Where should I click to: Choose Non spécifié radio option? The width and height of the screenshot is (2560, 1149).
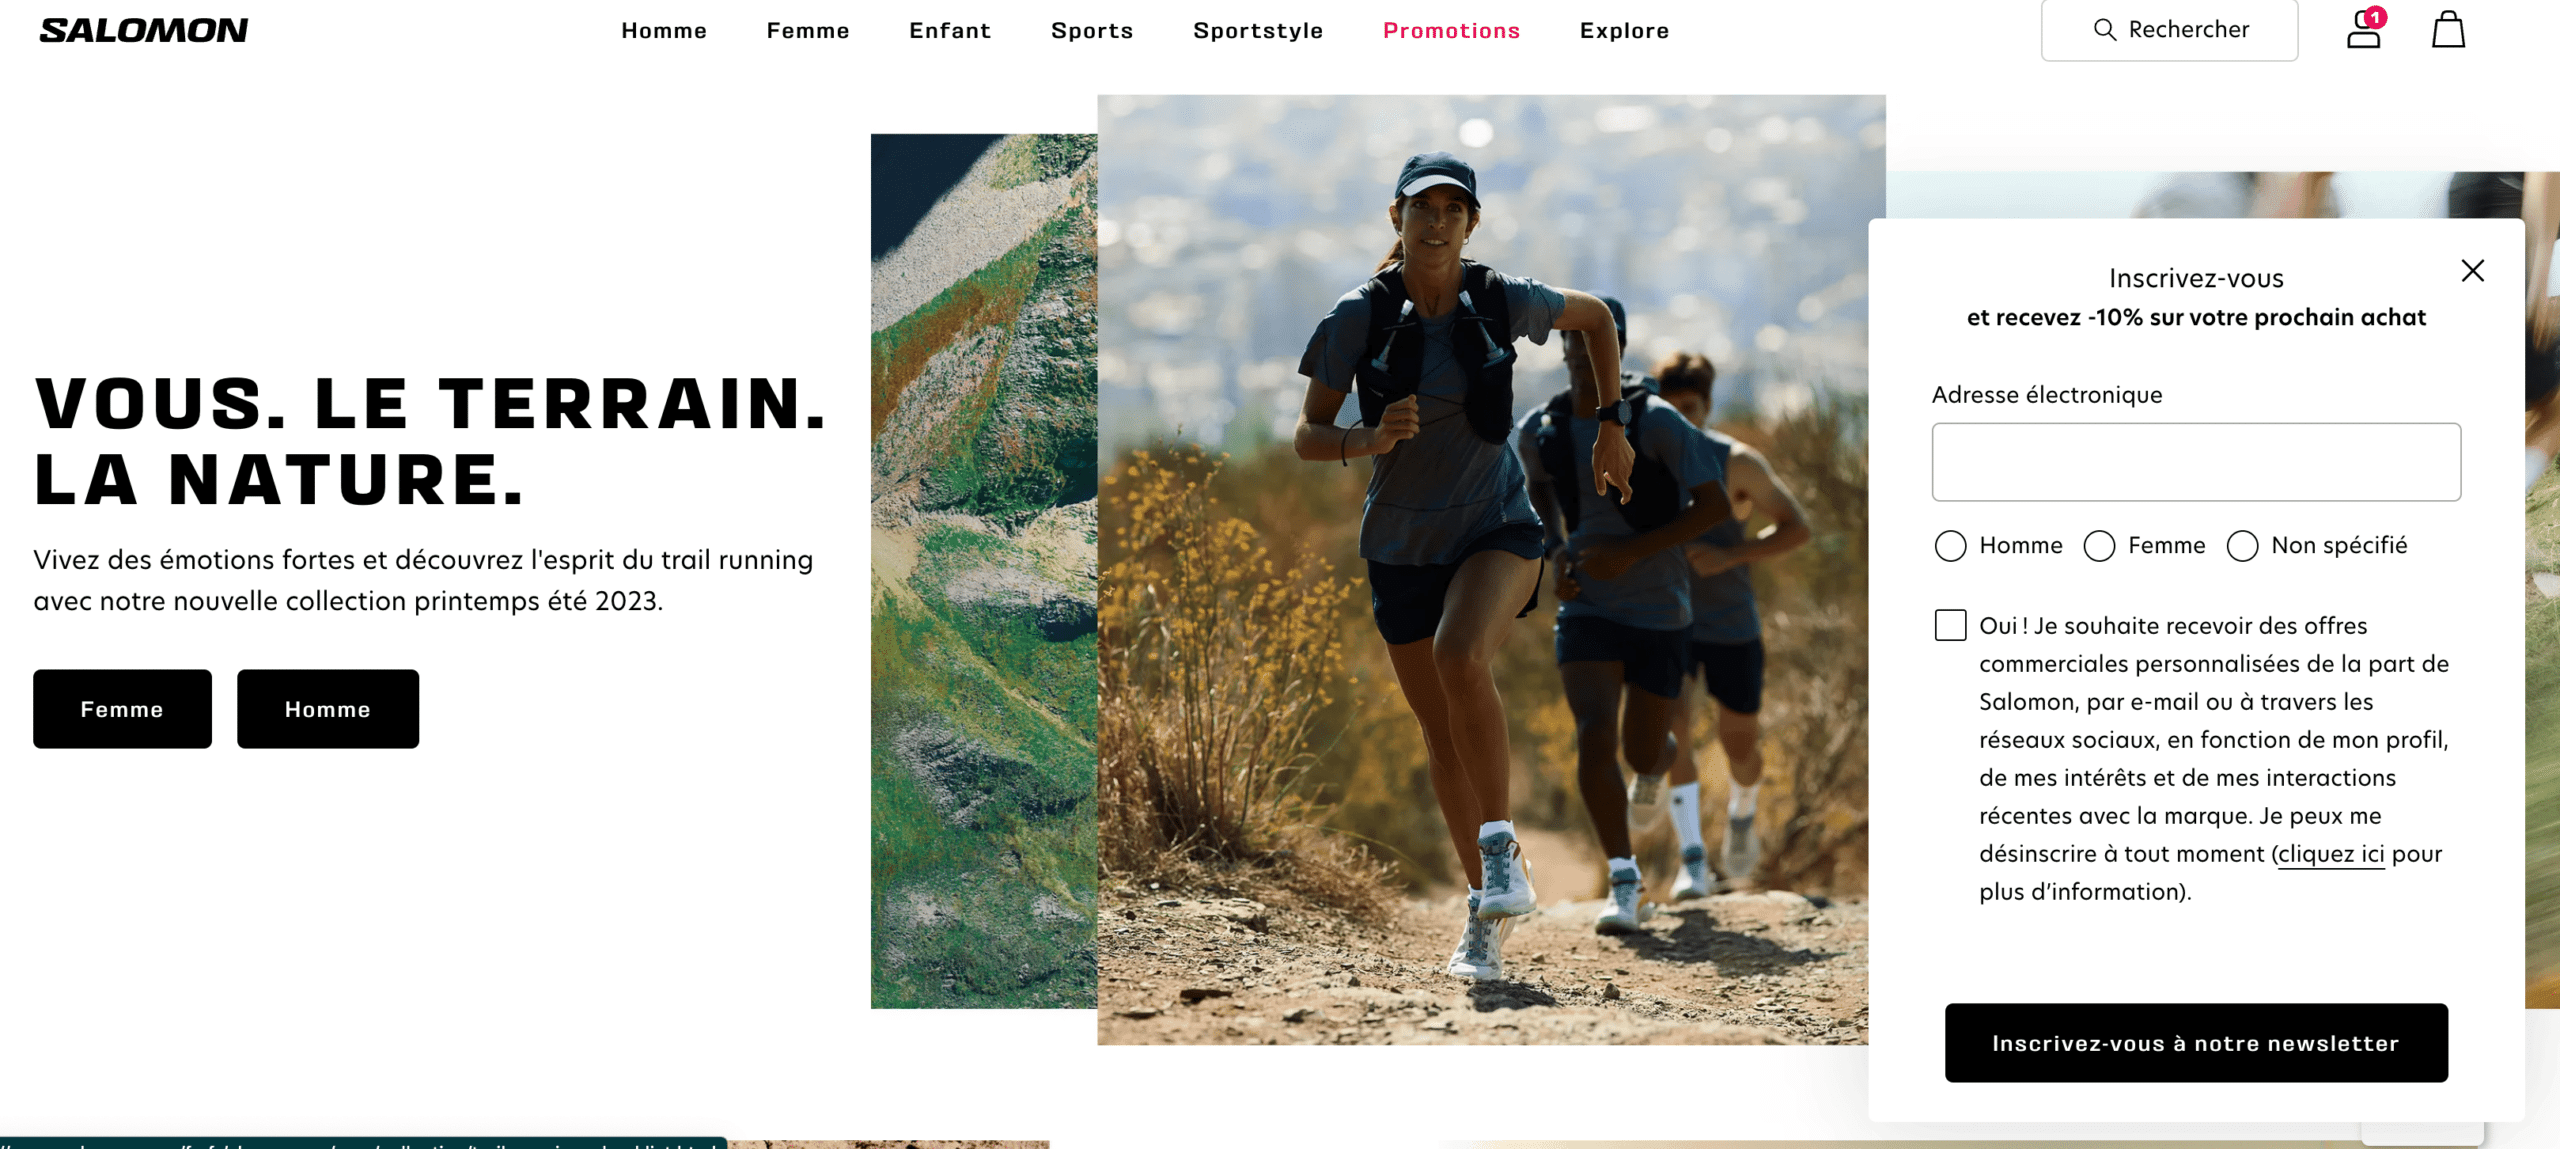(x=2242, y=546)
